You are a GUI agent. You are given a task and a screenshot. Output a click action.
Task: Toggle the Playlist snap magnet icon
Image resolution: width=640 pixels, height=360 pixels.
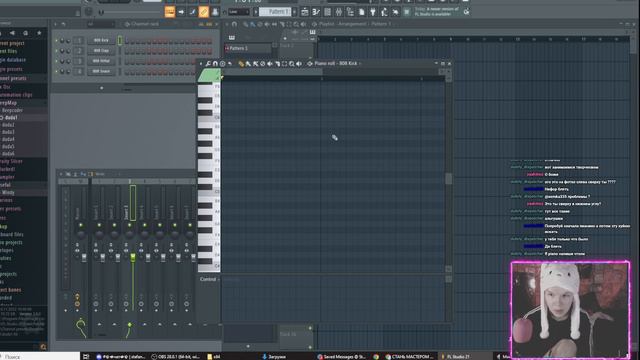234,24
